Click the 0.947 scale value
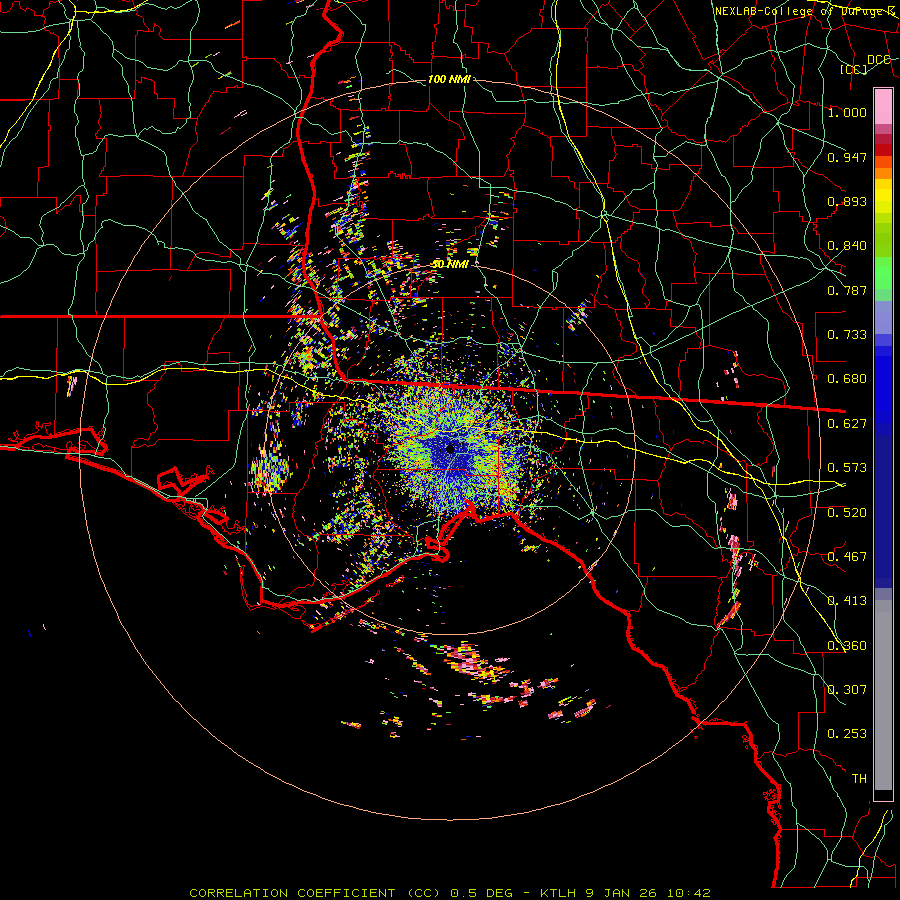 (x=847, y=157)
